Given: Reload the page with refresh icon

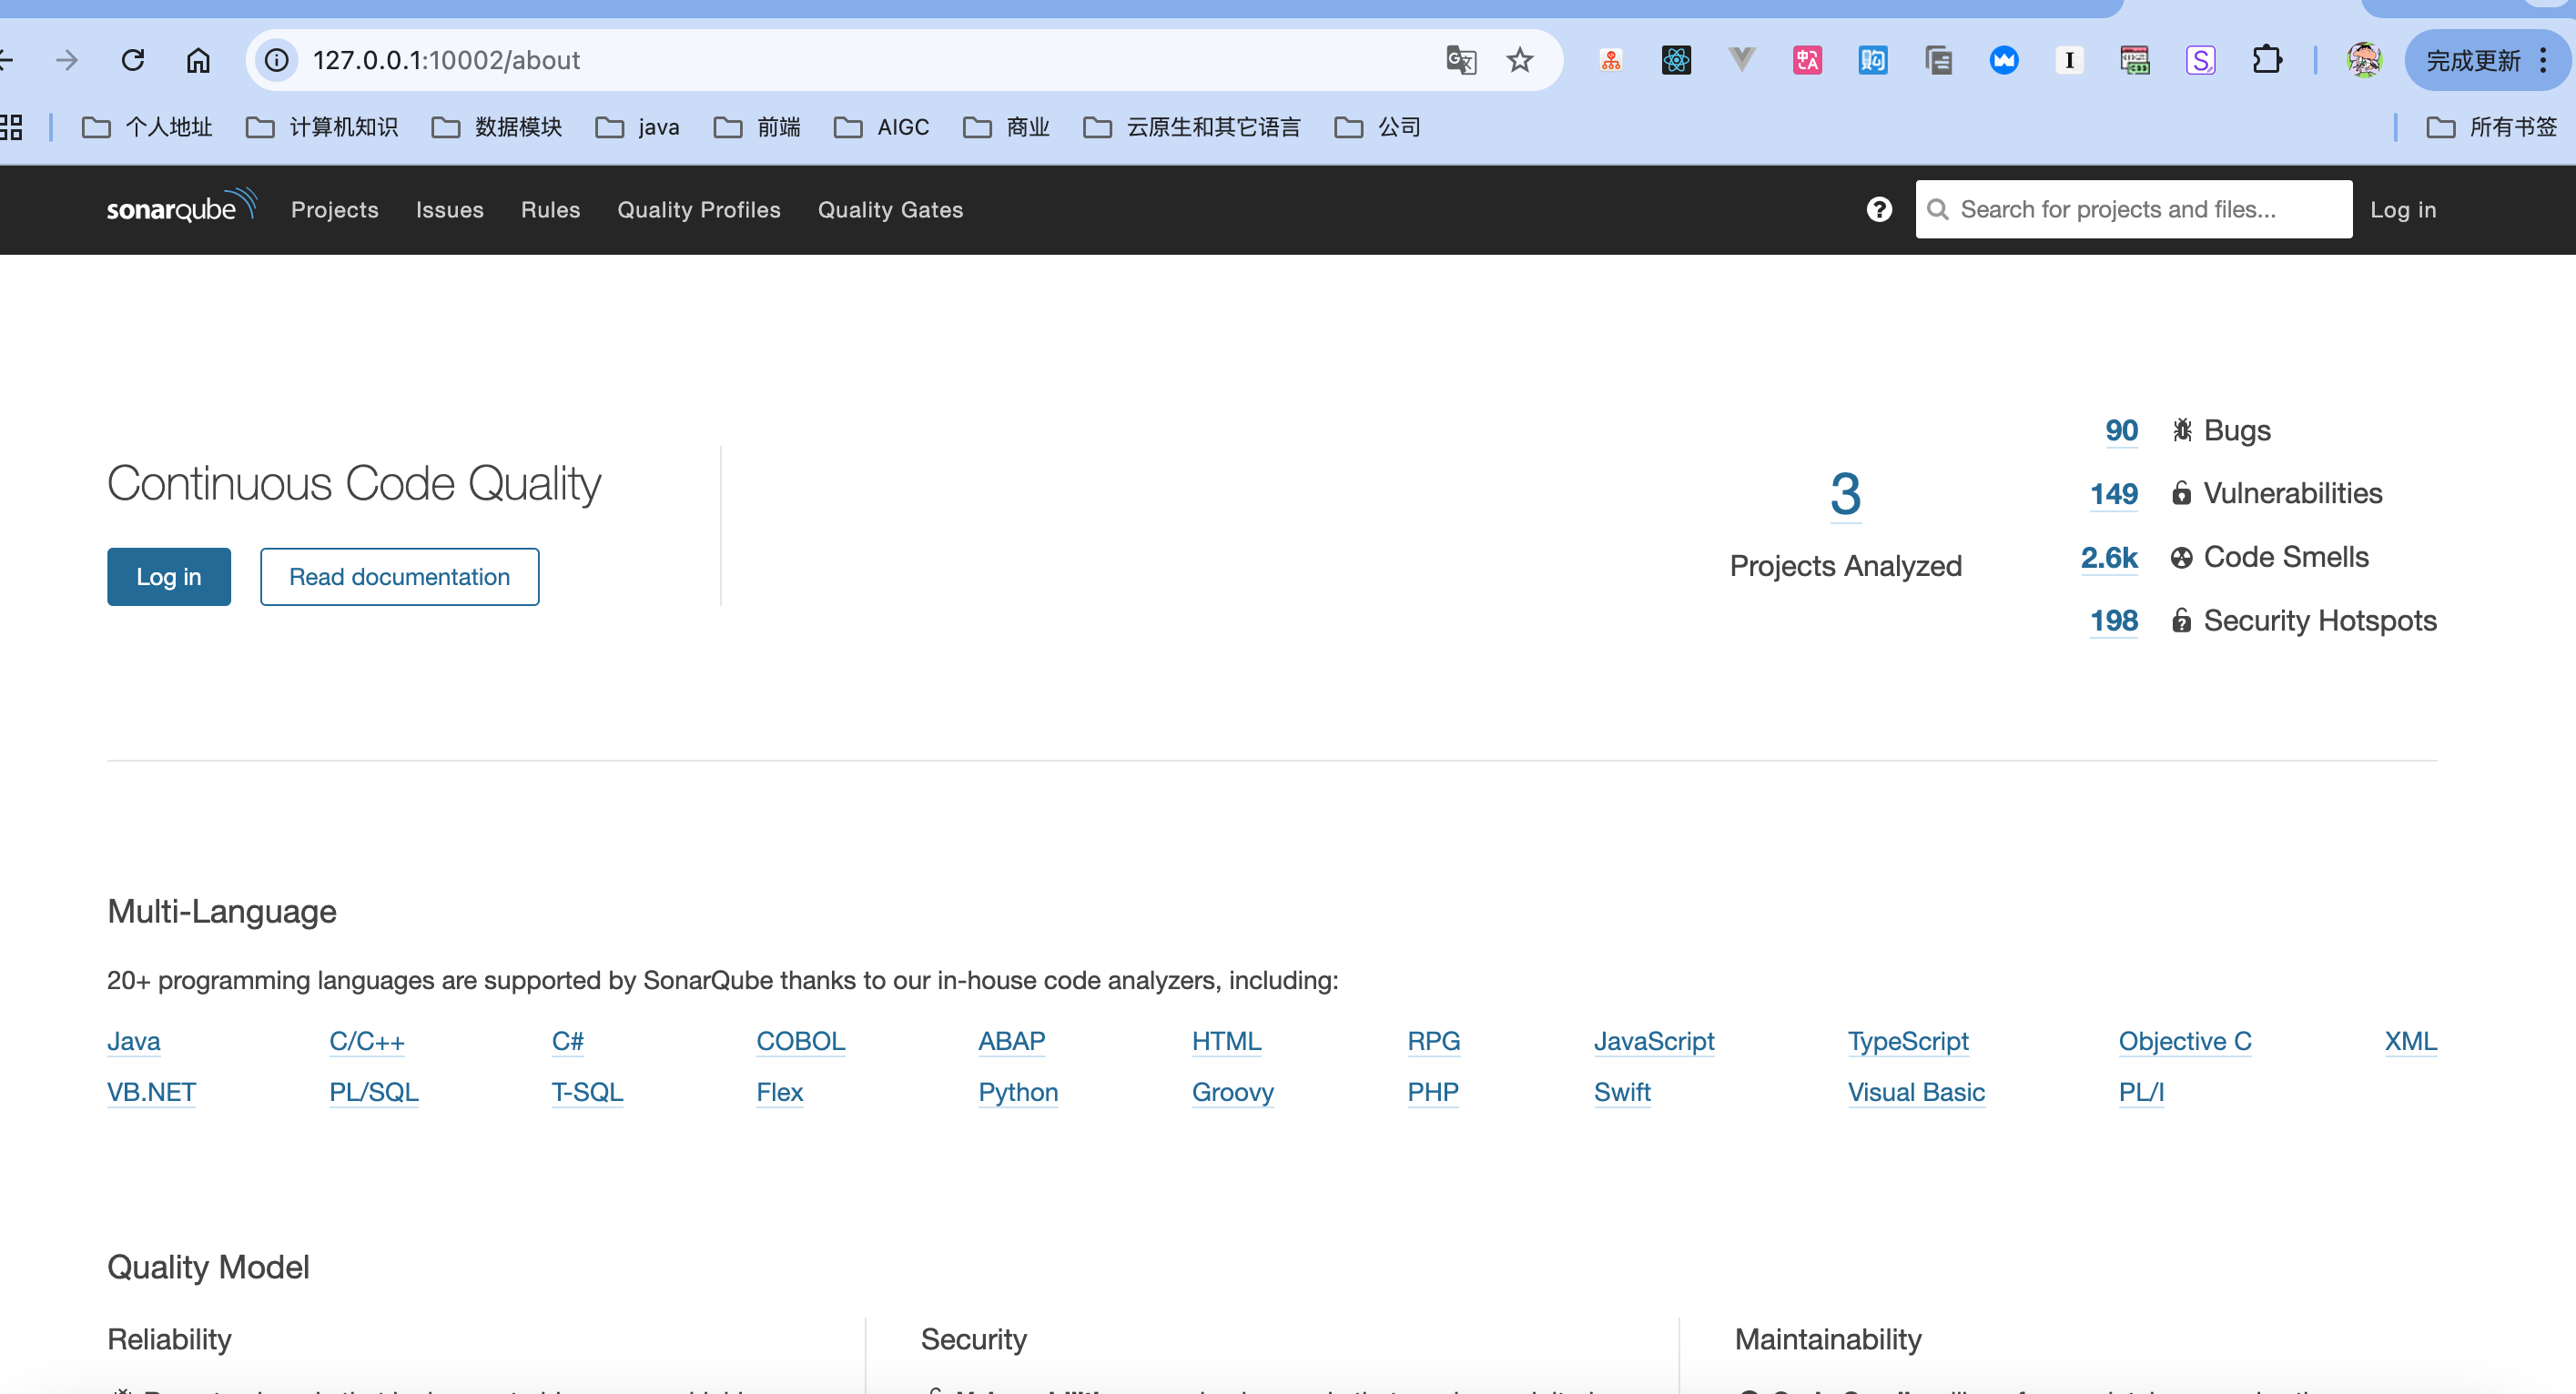Looking at the screenshot, I should click(133, 60).
